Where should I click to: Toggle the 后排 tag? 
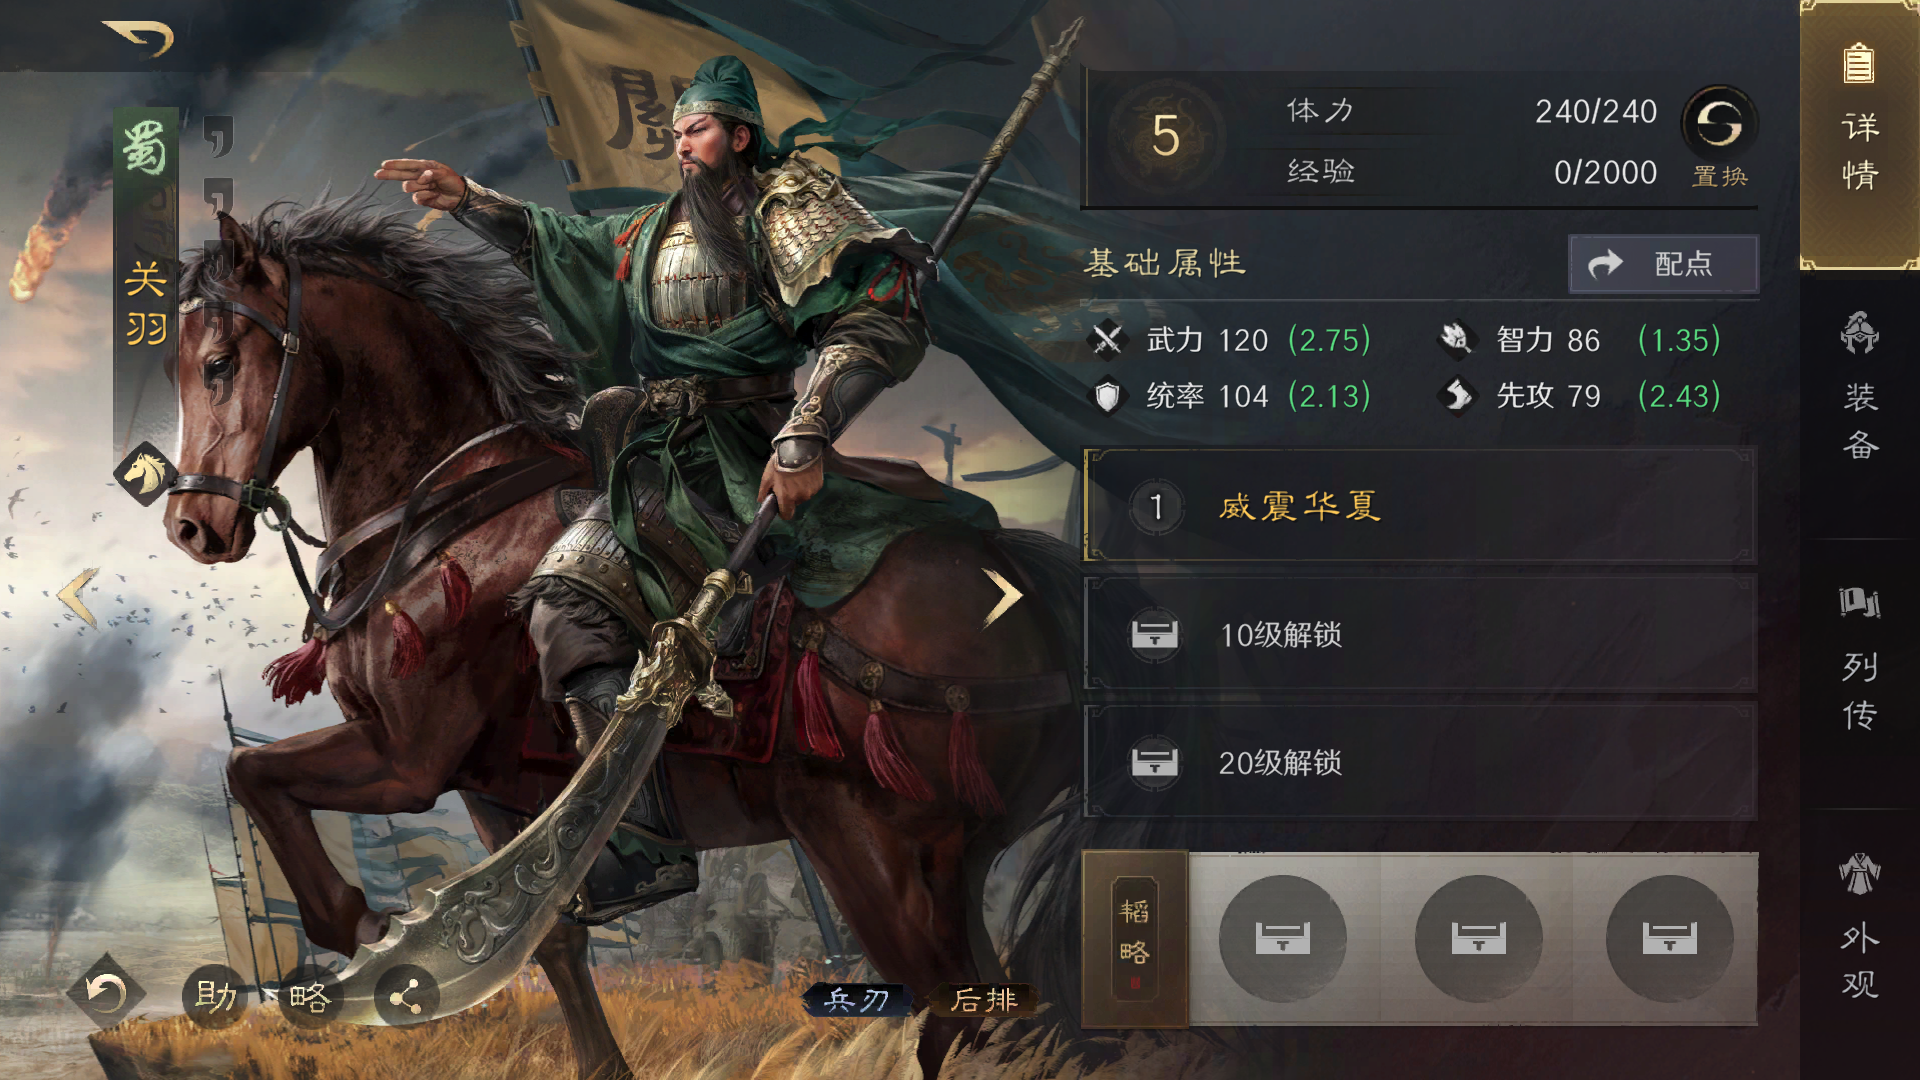click(x=983, y=999)
